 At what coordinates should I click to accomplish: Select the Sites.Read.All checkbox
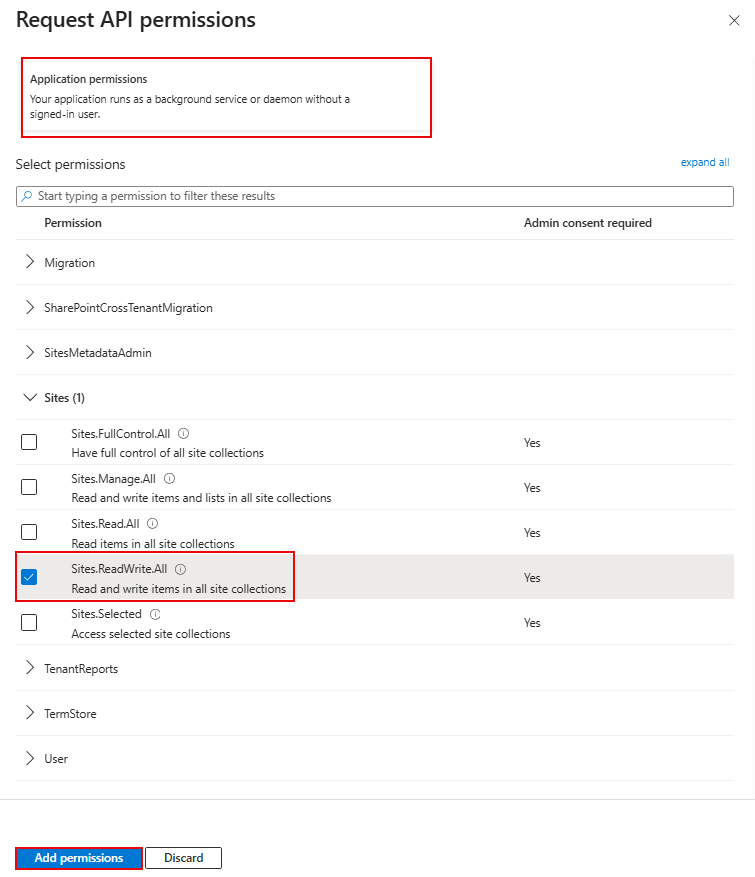29,532
